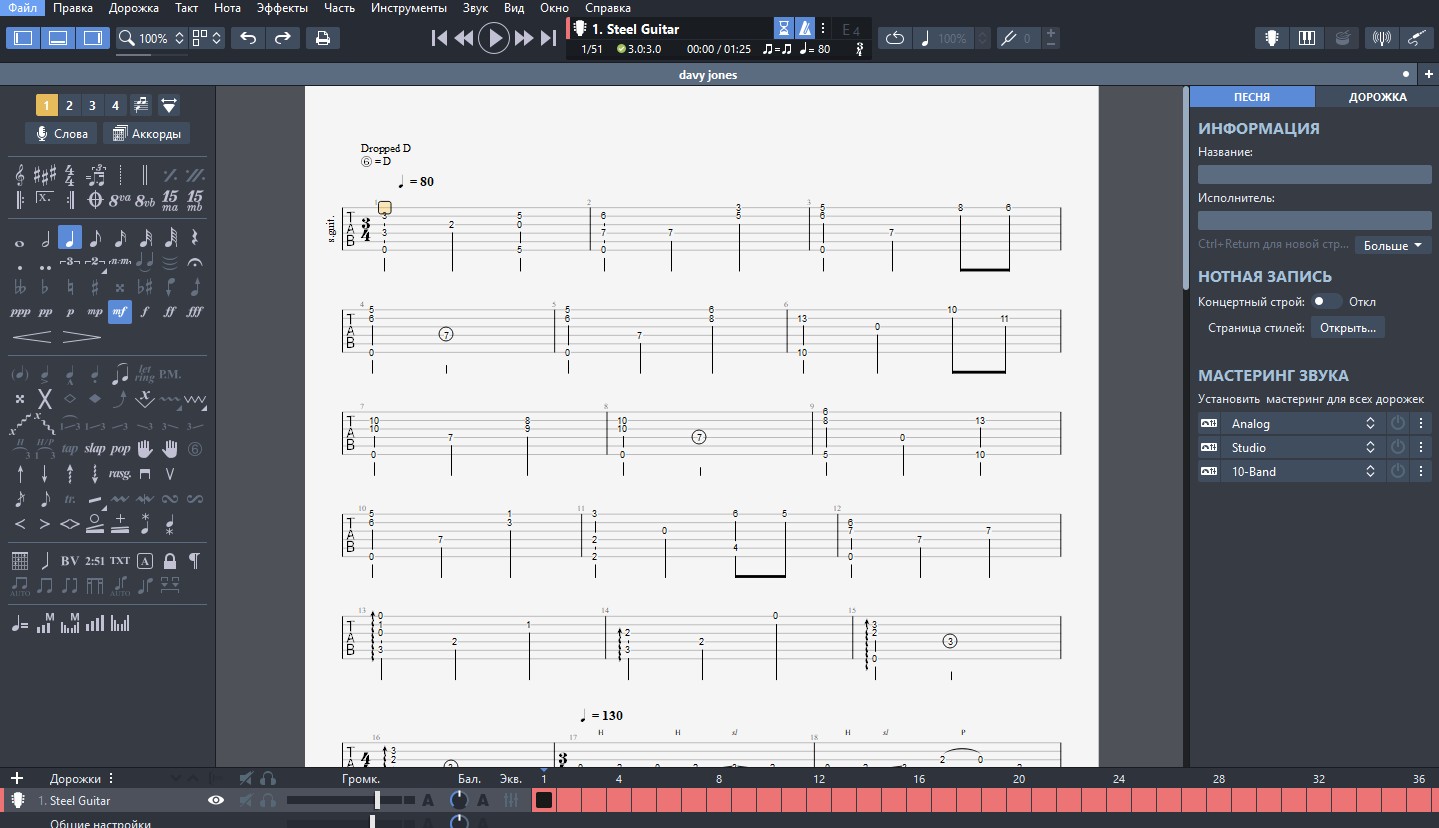Open the Инструменты menu
The height and width of the screenshot is (828, 1439).
coord(408,8)
